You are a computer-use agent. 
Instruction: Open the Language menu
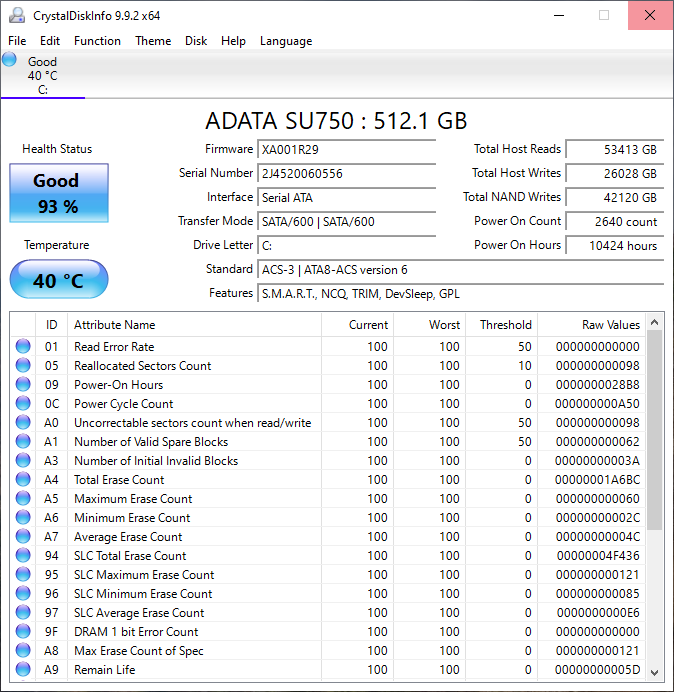pyautogui.click(x=286, y=41)
